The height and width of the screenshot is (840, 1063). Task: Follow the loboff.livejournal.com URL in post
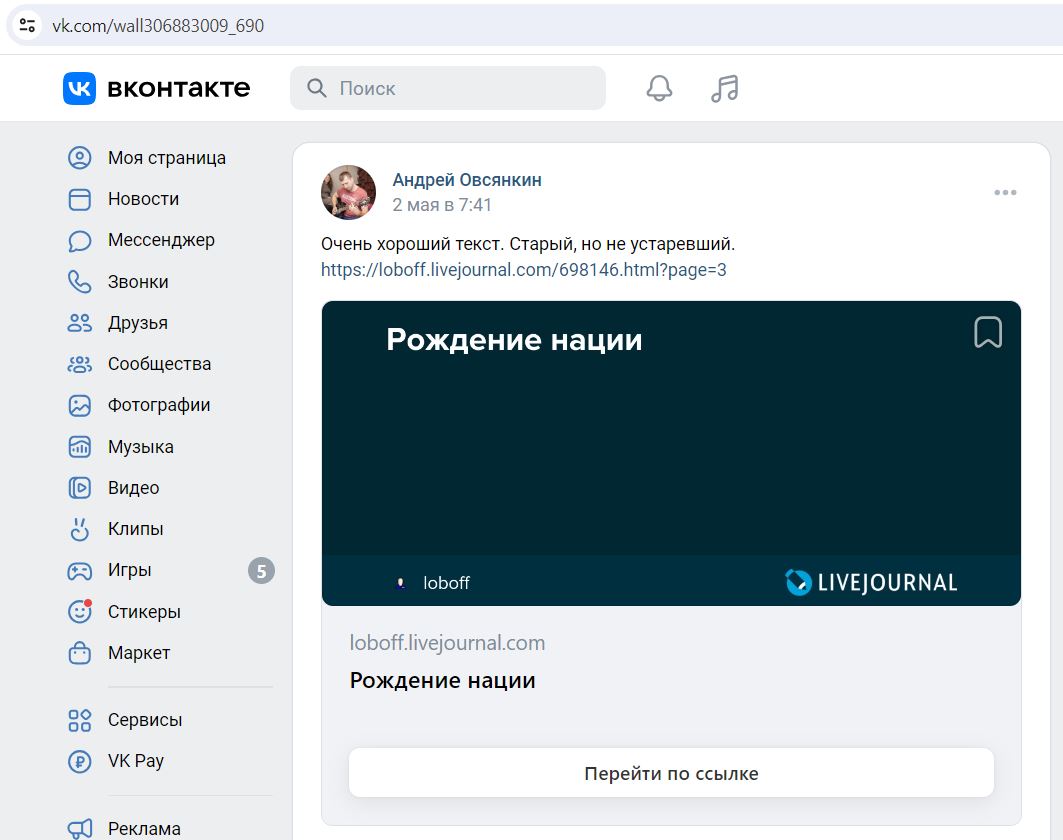pyautogui.click(x=523, y=270)
